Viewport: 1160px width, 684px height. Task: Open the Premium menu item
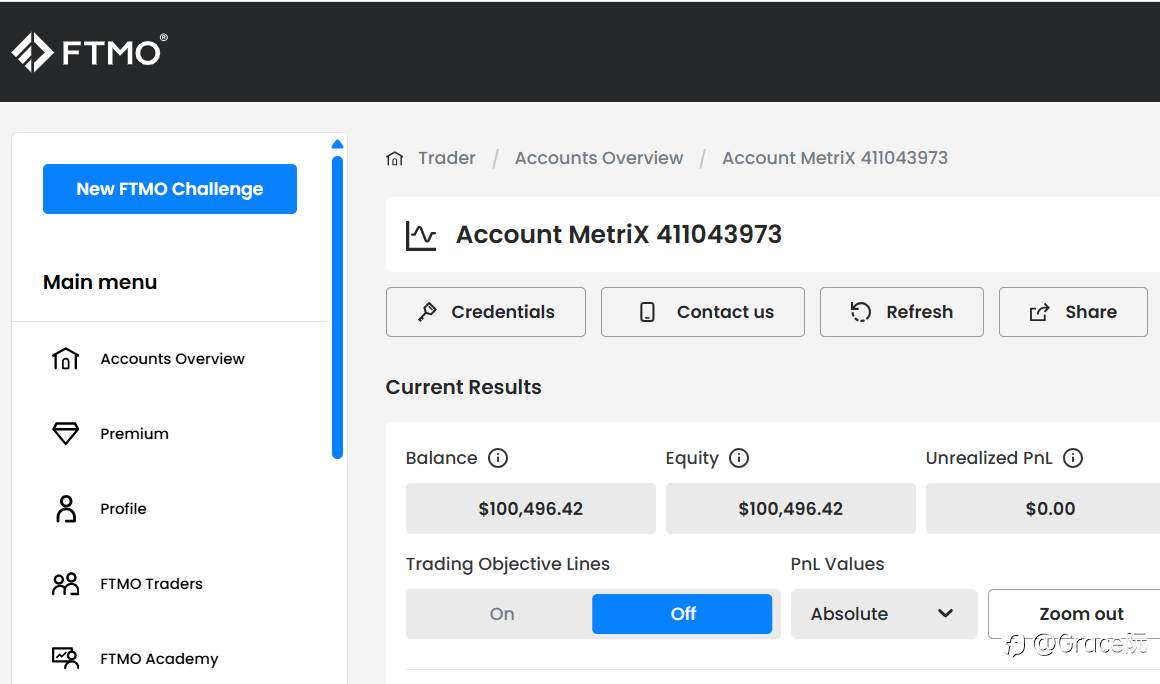[135, 434]
